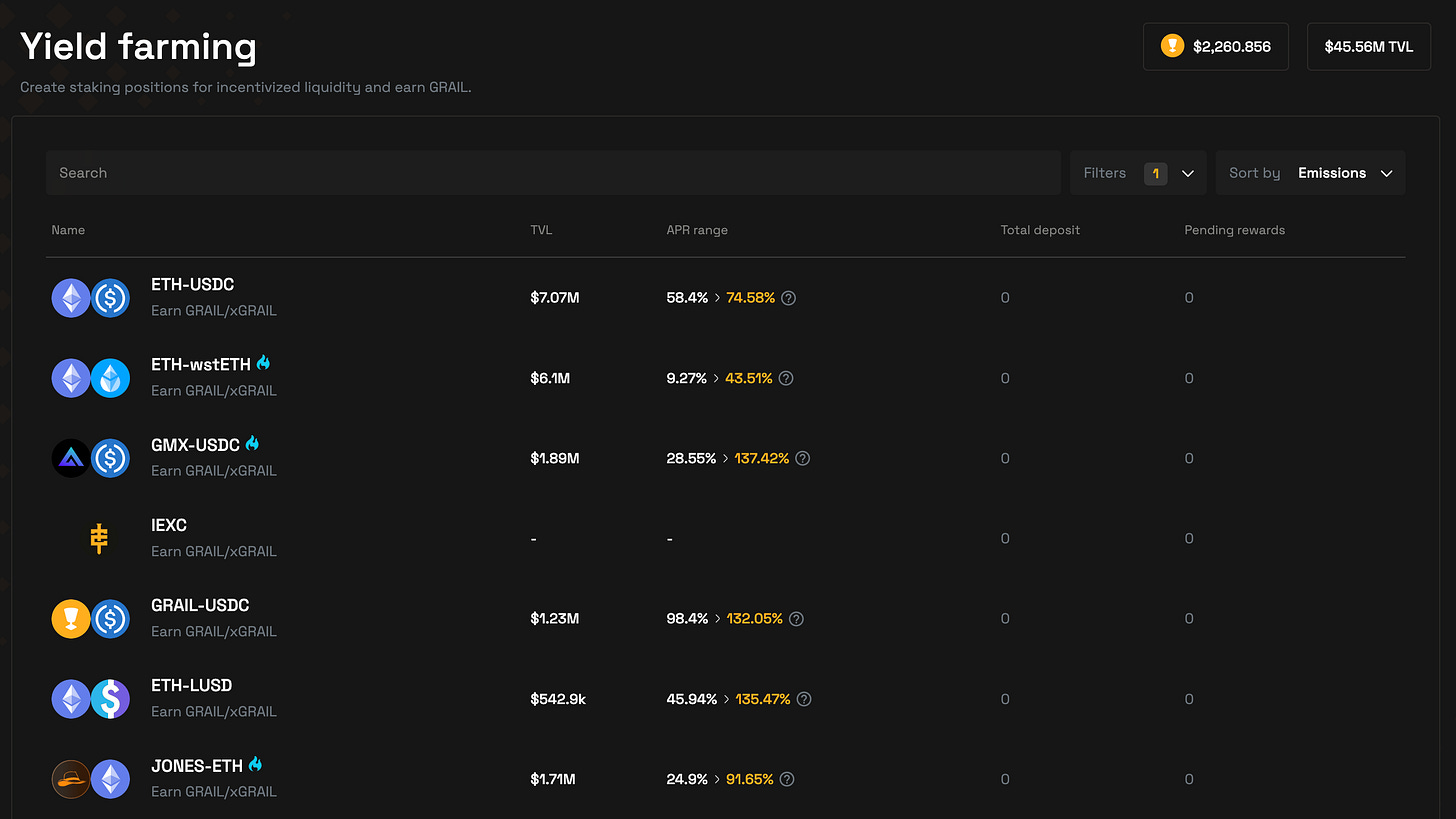Click the $1.23M TVL value
This screenshot has width=1456, height=819.
(555, 619)
